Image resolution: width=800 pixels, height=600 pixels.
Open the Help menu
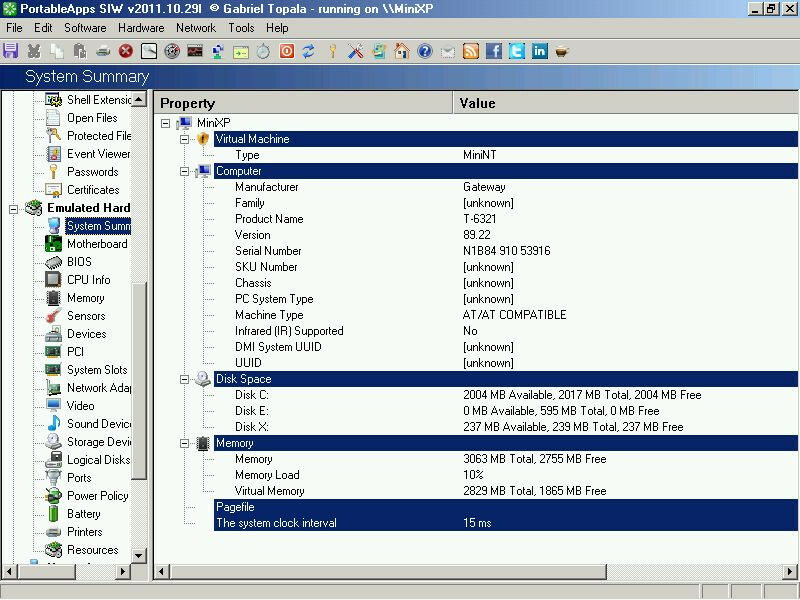click(x=277, y=28)
